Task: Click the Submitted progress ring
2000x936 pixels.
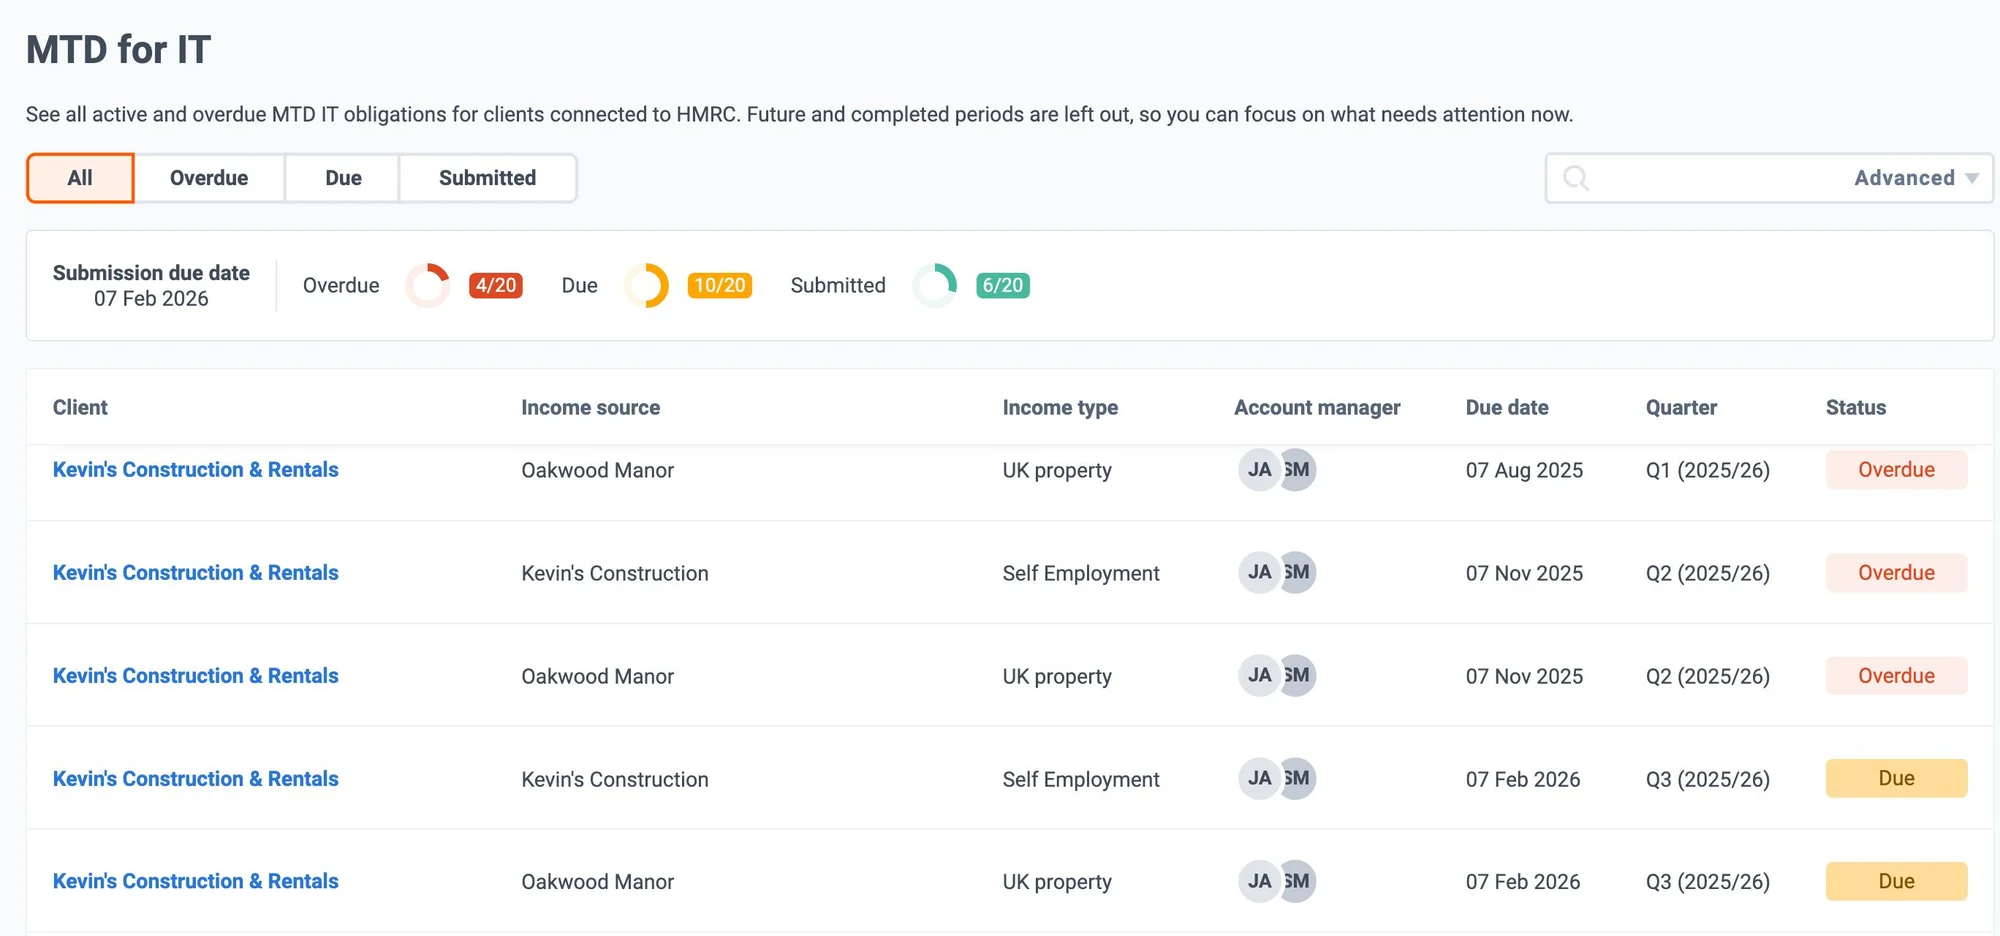Action: 934,285
